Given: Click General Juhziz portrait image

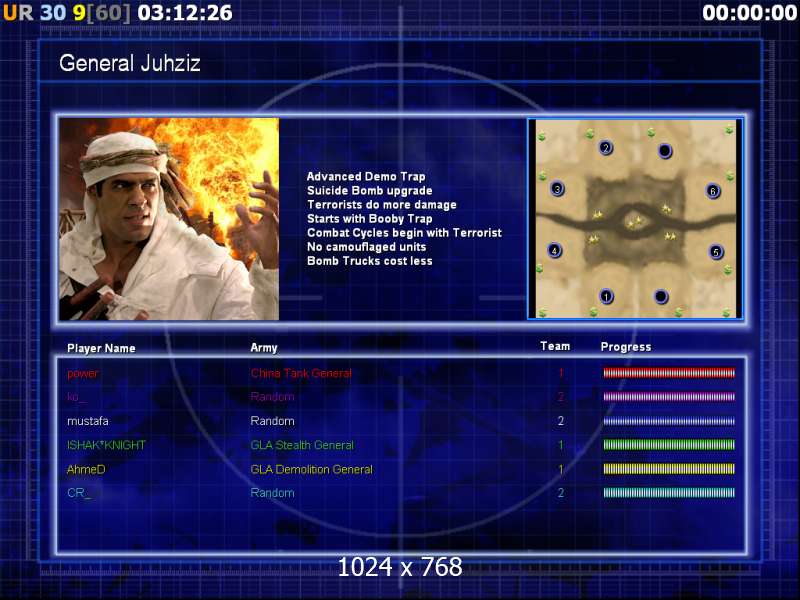Looking at the screenshot, I should click(169, 219).
